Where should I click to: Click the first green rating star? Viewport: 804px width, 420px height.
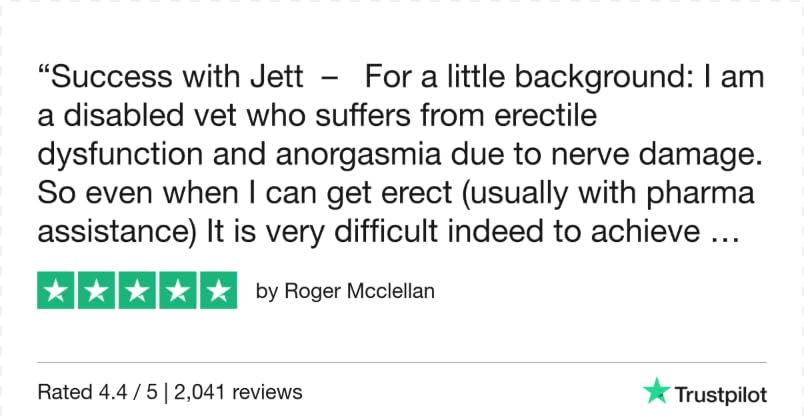point(57,291)
